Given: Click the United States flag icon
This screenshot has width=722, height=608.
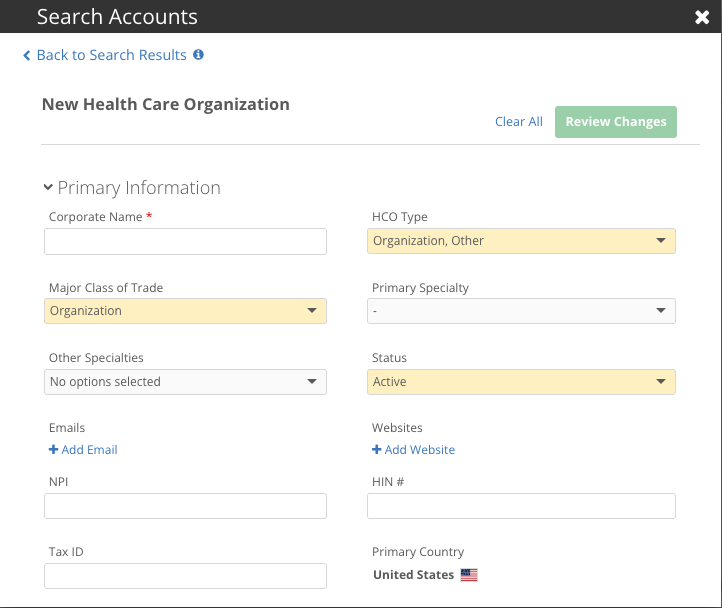Looking at the screenshot, I should 469,575.
